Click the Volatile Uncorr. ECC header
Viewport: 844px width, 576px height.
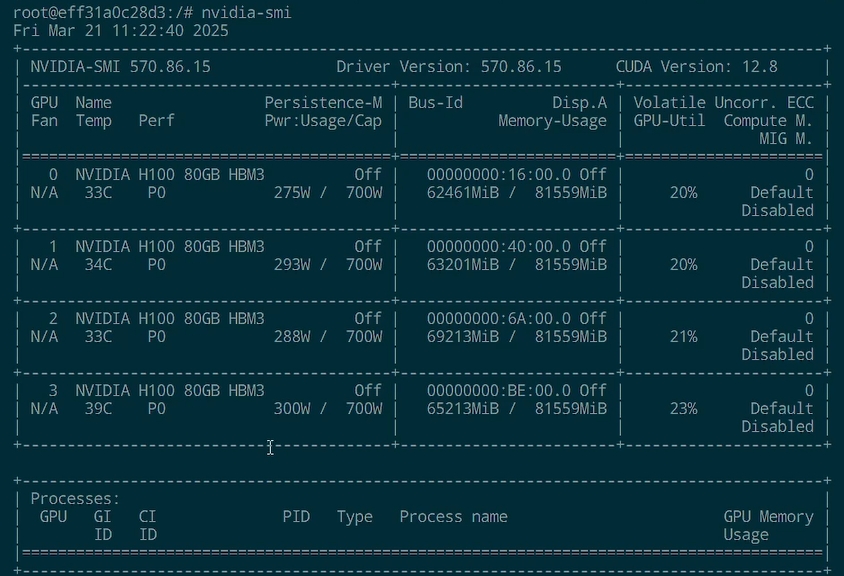pyautogui.click(x=723, y=103)
